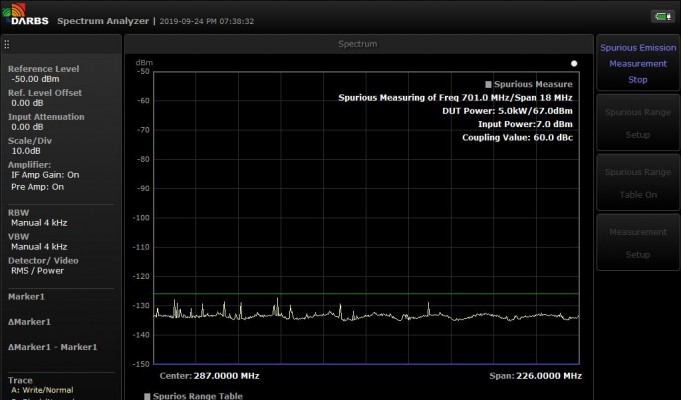Toggle Pre Amp: On
Image resolution: width=681 pixels, height=400 pixels.
click(37, 187)
